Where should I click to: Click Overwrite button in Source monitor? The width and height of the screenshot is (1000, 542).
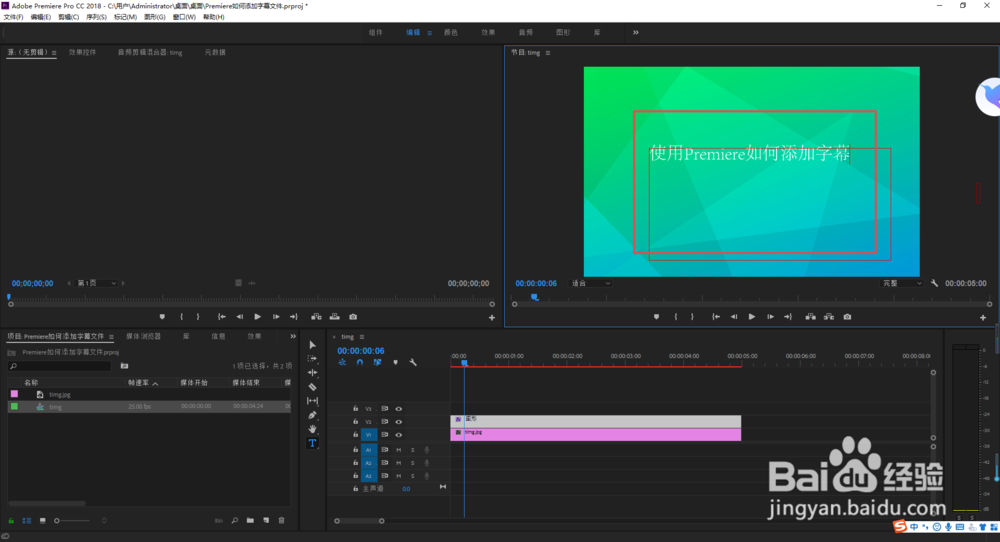pos(335,317)
